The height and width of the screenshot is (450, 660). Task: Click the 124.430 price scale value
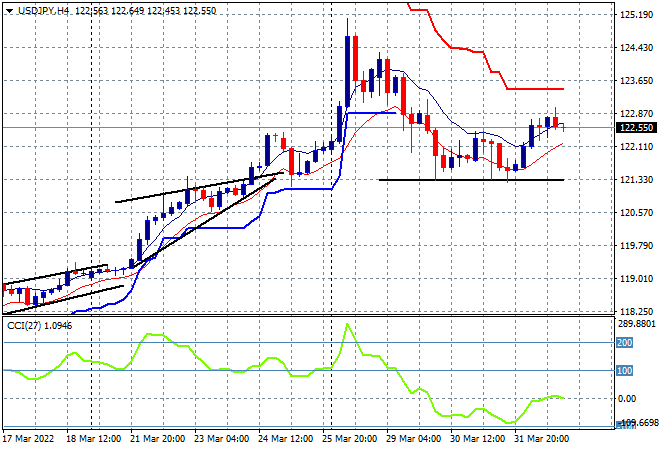pos(636,48)
